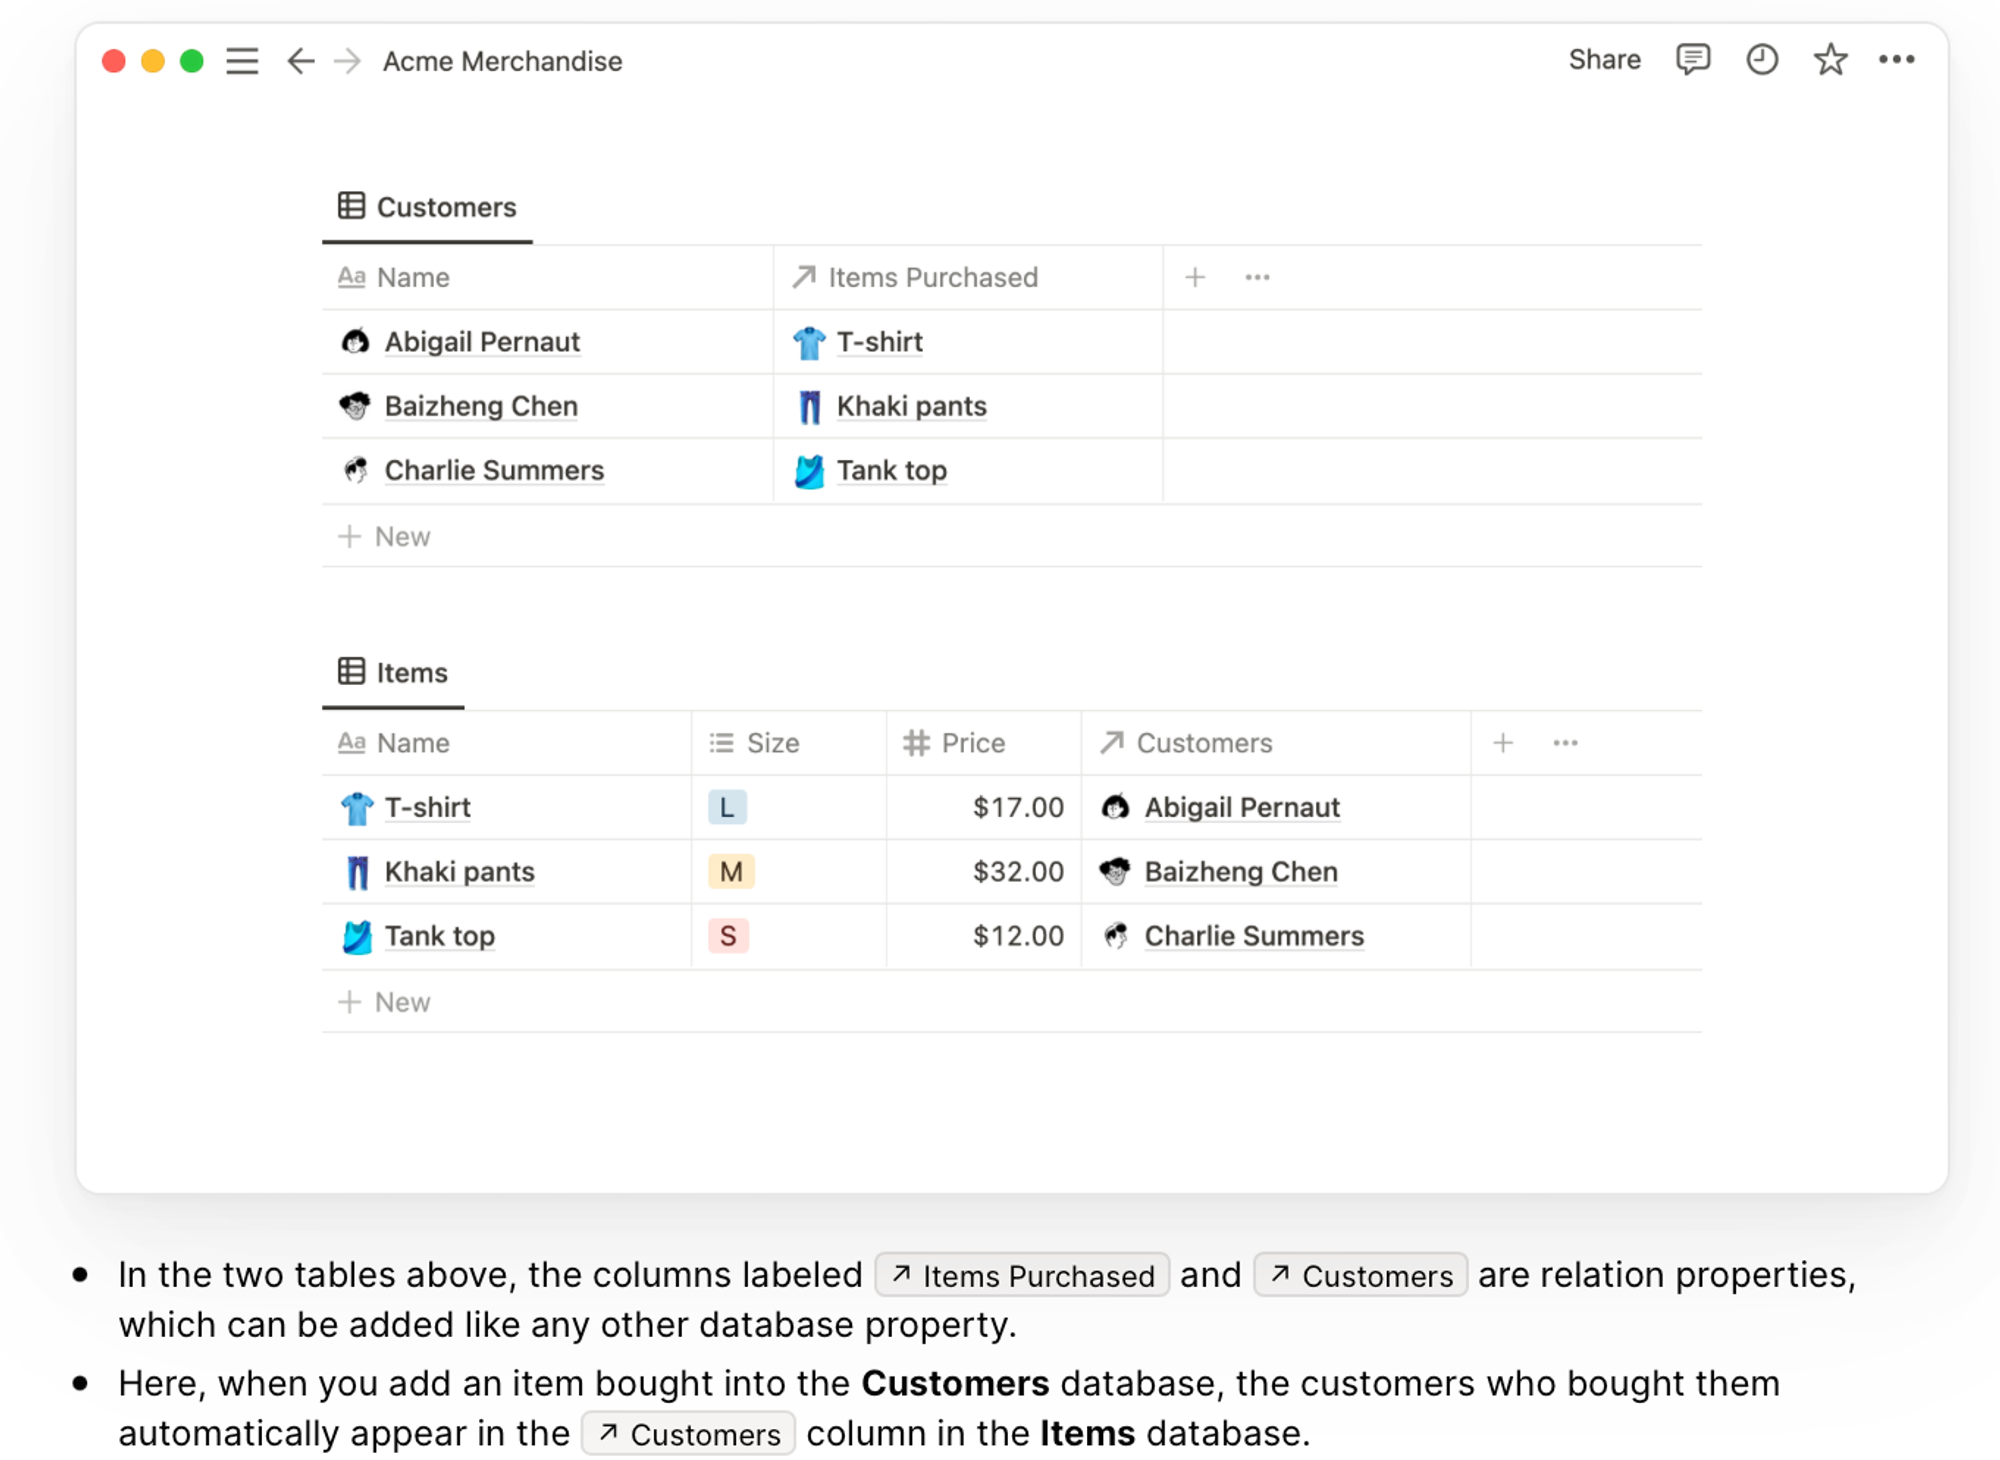Open page history clock icon

click(1762, 60)
